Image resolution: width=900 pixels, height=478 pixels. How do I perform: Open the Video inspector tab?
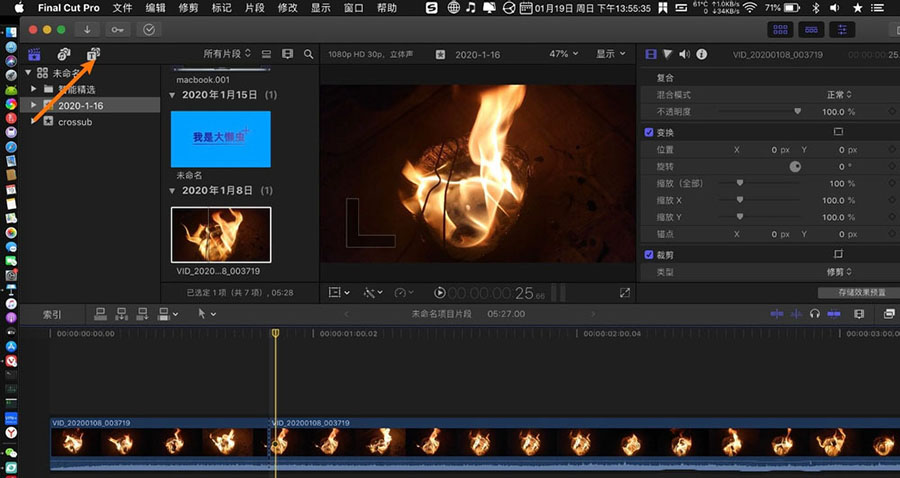[x=650, y=54]
